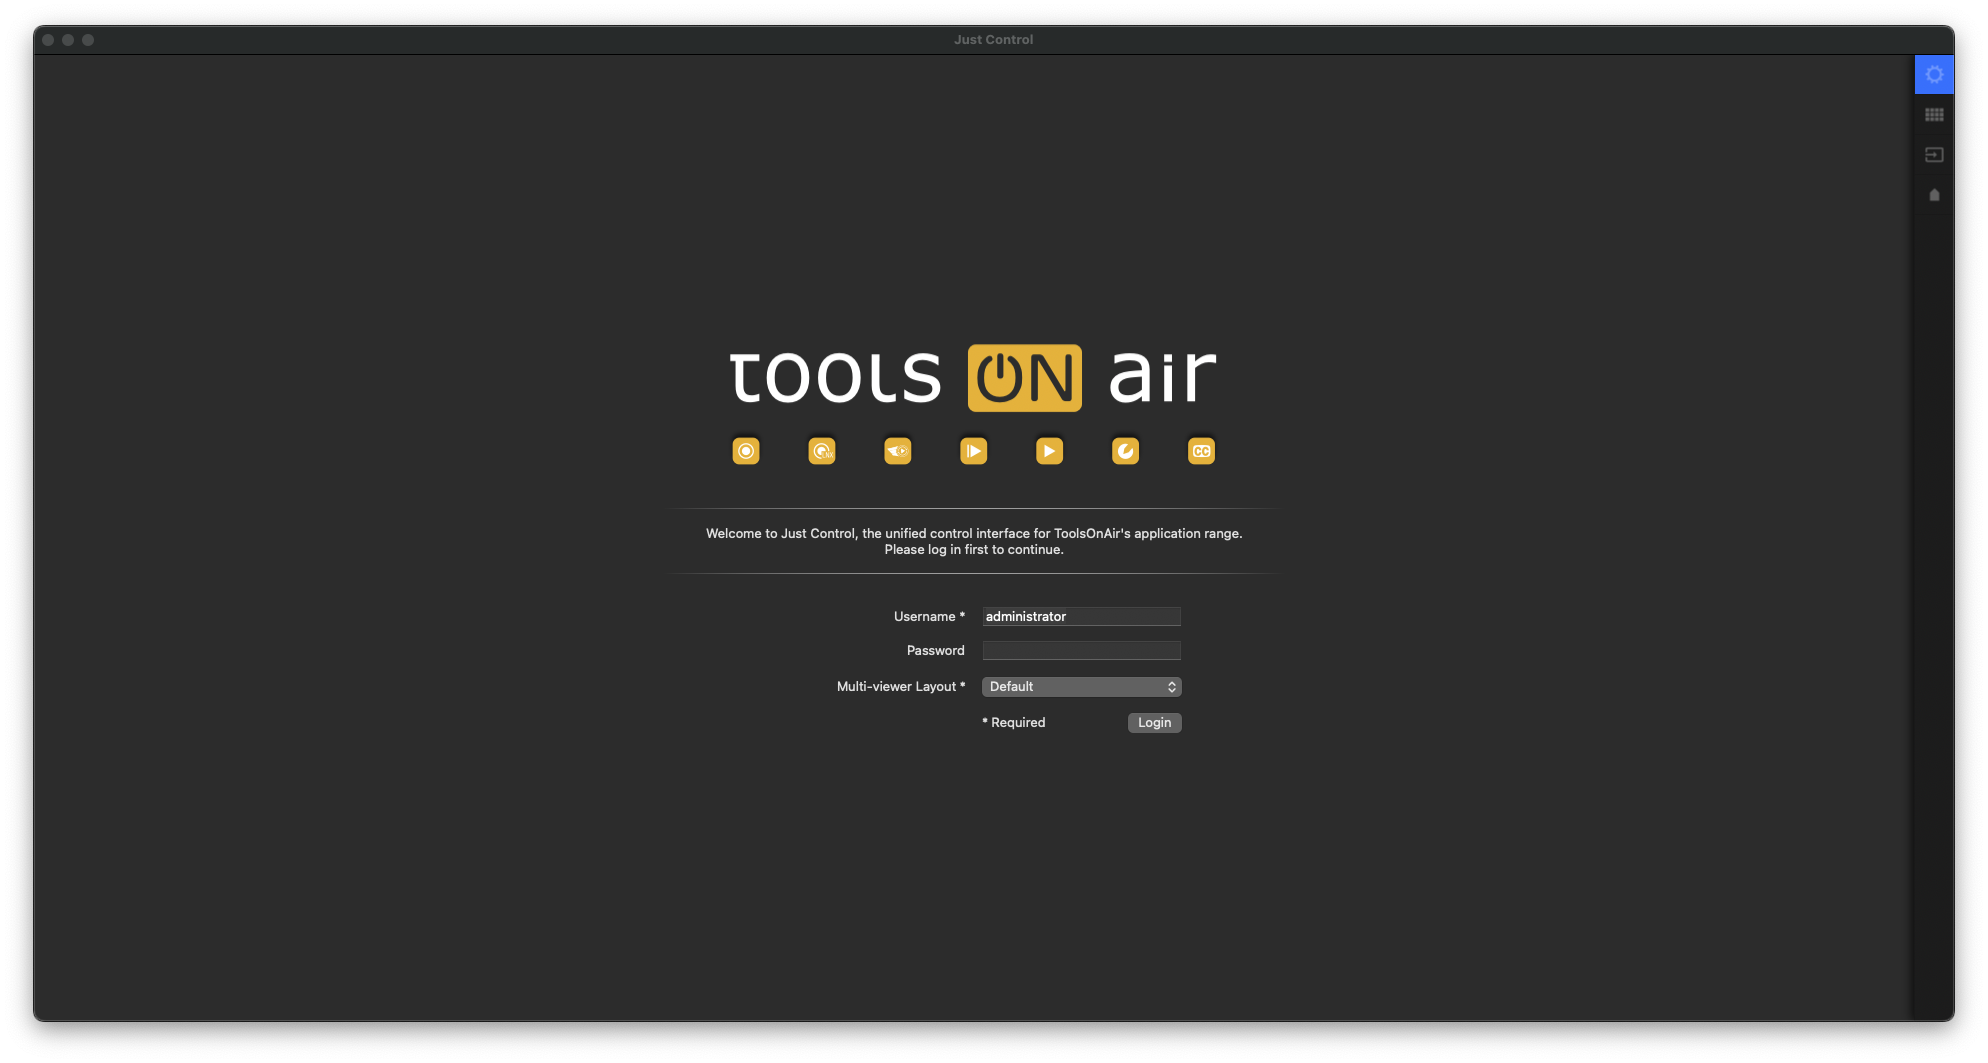Click the input arrow icon in the right sidebar
Viewport: 1988px width, 1063px height.
click(x=1934, y=155)
